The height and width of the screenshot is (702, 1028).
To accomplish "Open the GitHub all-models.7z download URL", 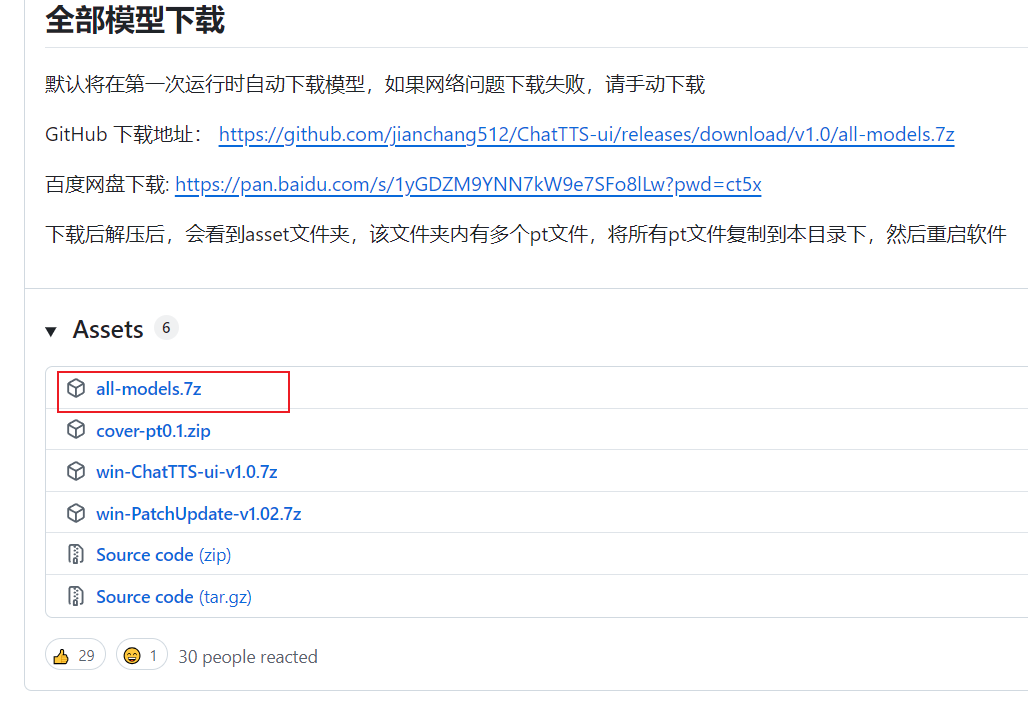I will (586, 134).
